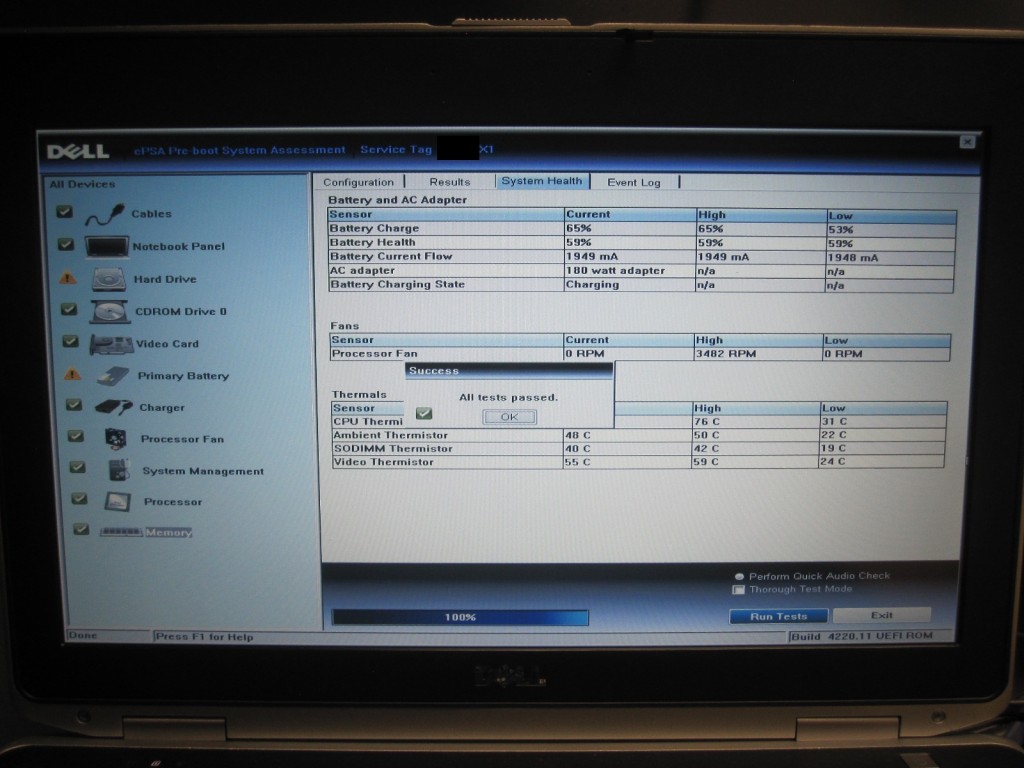Click the All Devices heading
The image size is (1024, 768).
pyautogui.click(x=82, y=184)
